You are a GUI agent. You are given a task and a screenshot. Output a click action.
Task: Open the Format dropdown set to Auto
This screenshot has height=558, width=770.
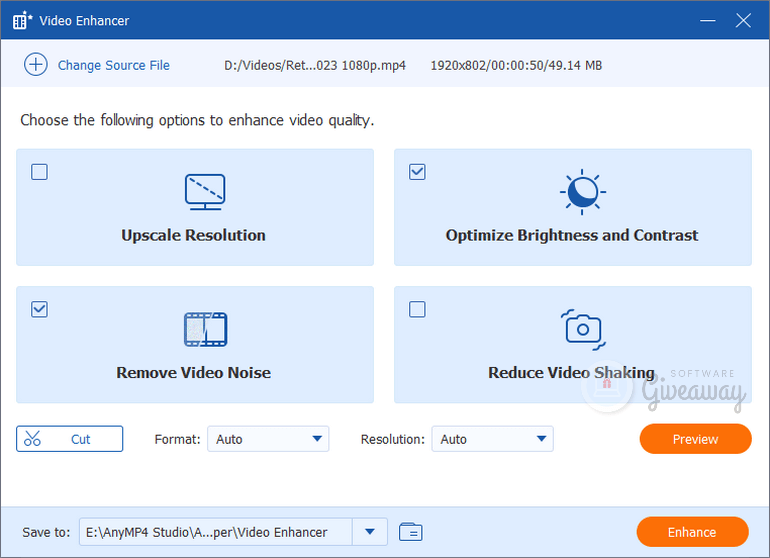[x=268, y=439]
